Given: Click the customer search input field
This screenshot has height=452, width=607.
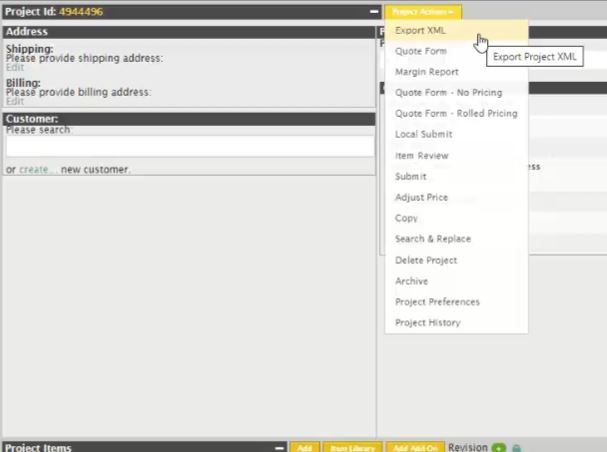Looking at the screenshot, I should coord(189,147).
